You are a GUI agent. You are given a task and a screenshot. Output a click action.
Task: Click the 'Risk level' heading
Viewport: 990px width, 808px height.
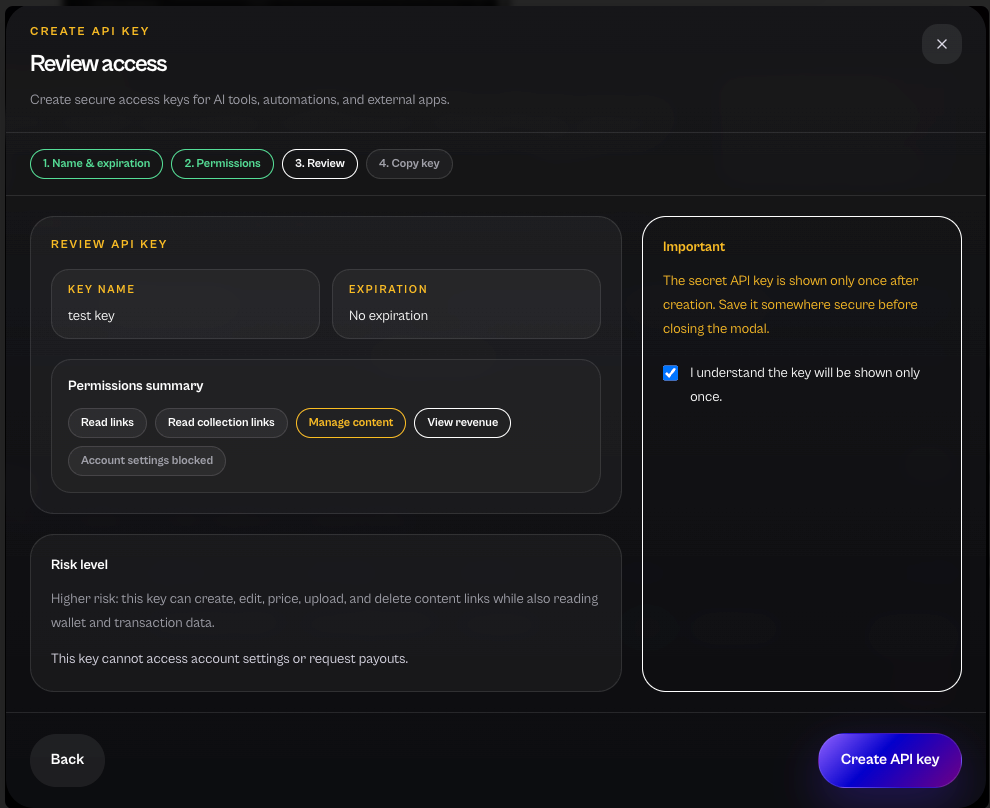coord(80,564)
